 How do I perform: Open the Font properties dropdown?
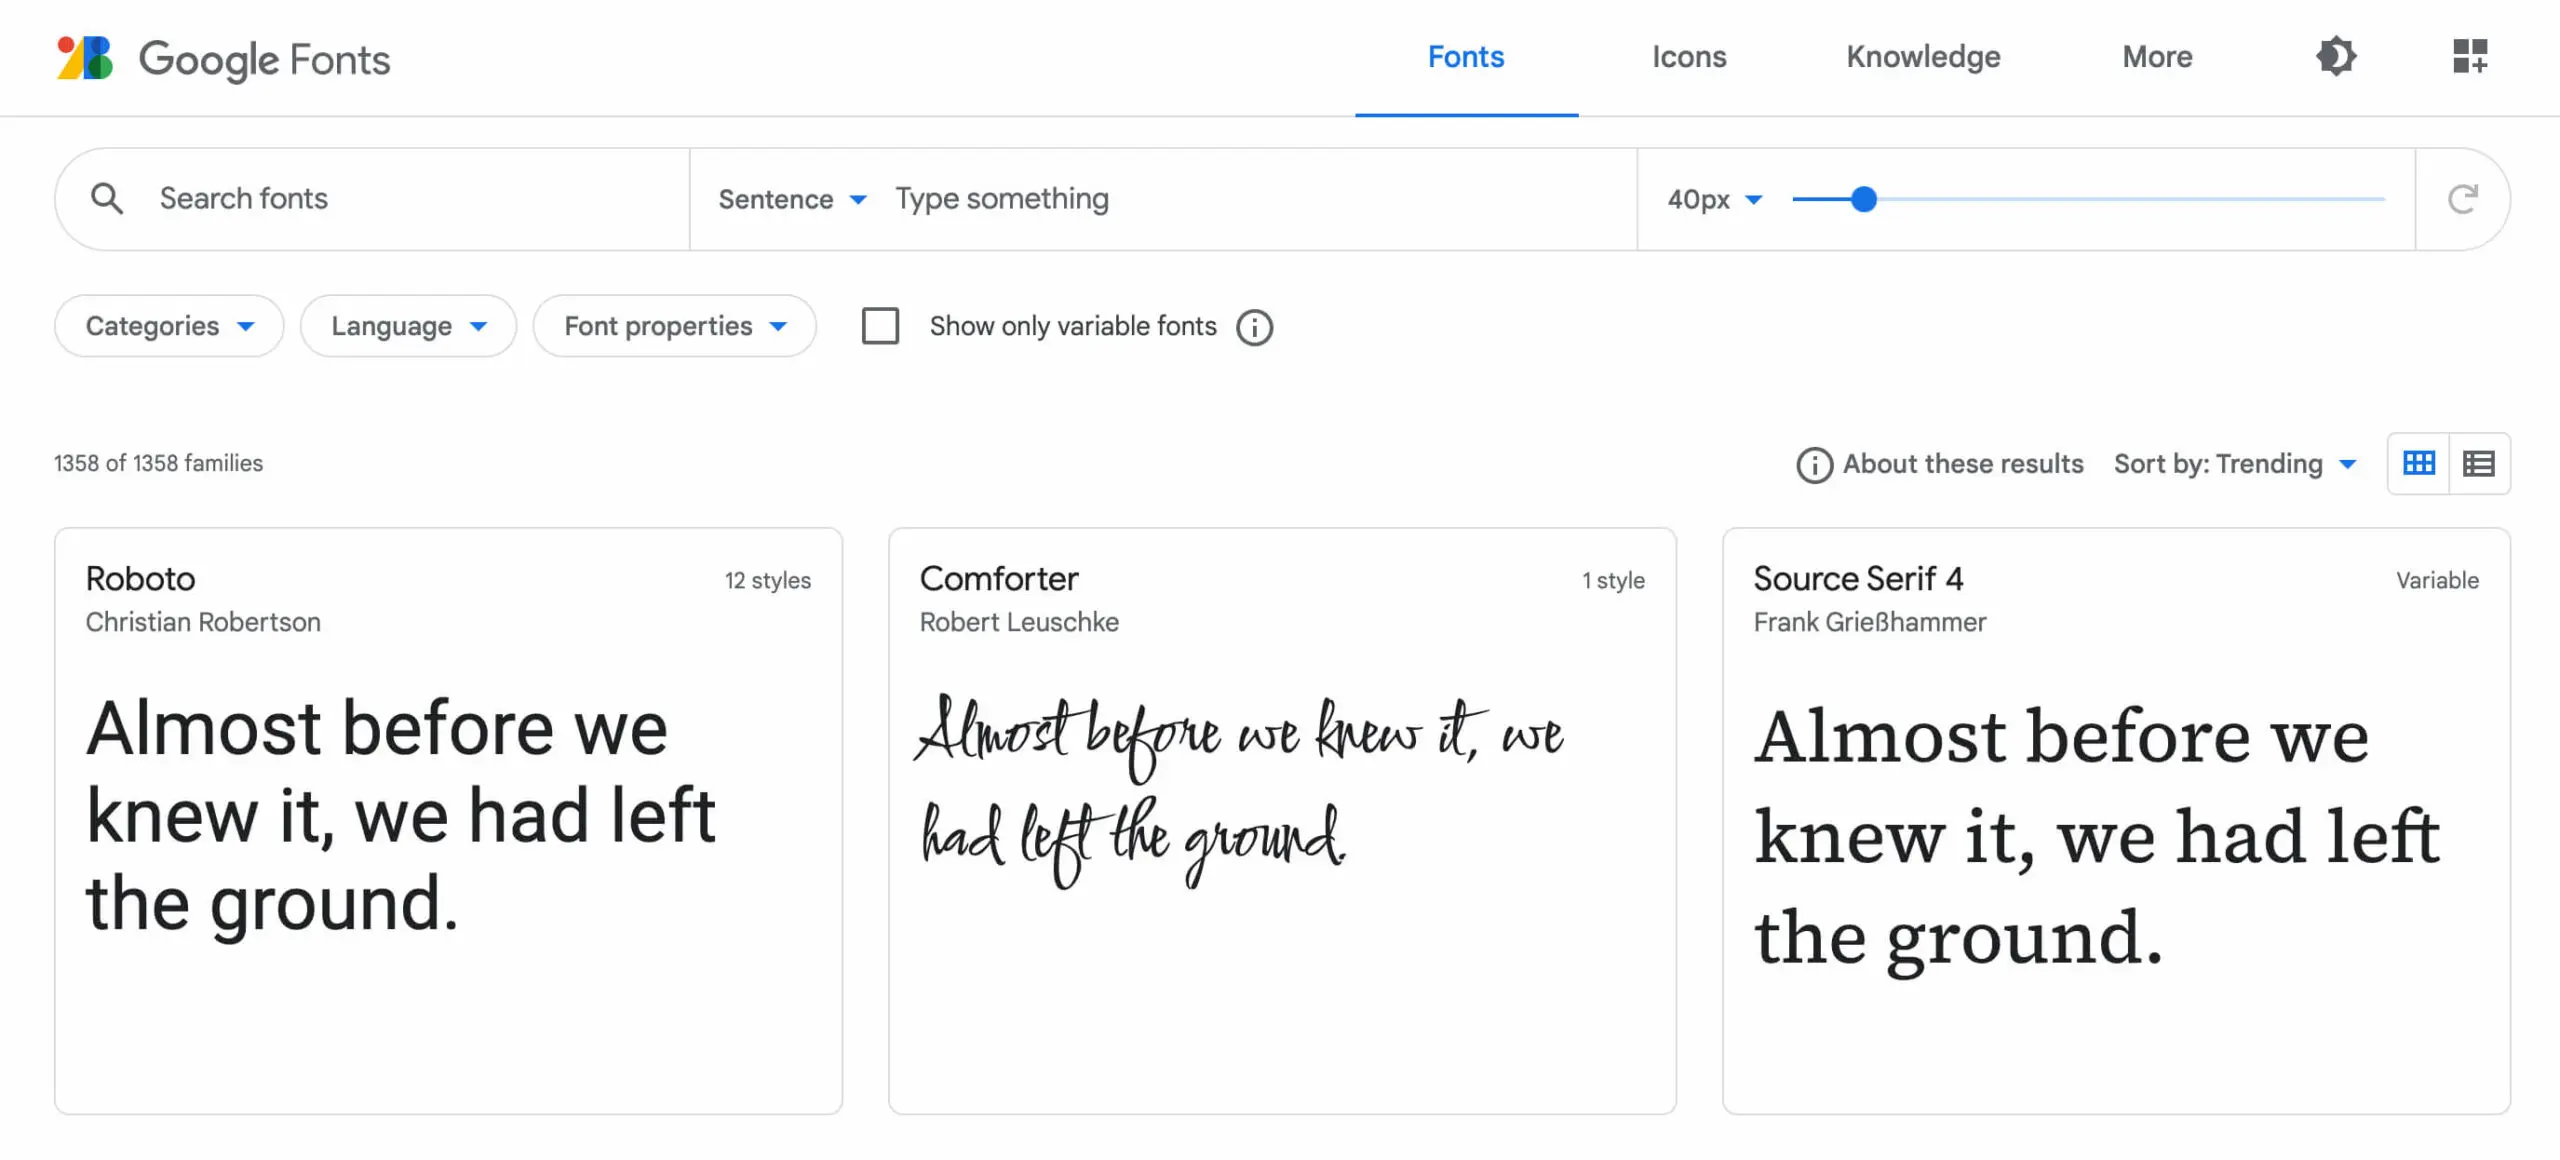point(674,326)
